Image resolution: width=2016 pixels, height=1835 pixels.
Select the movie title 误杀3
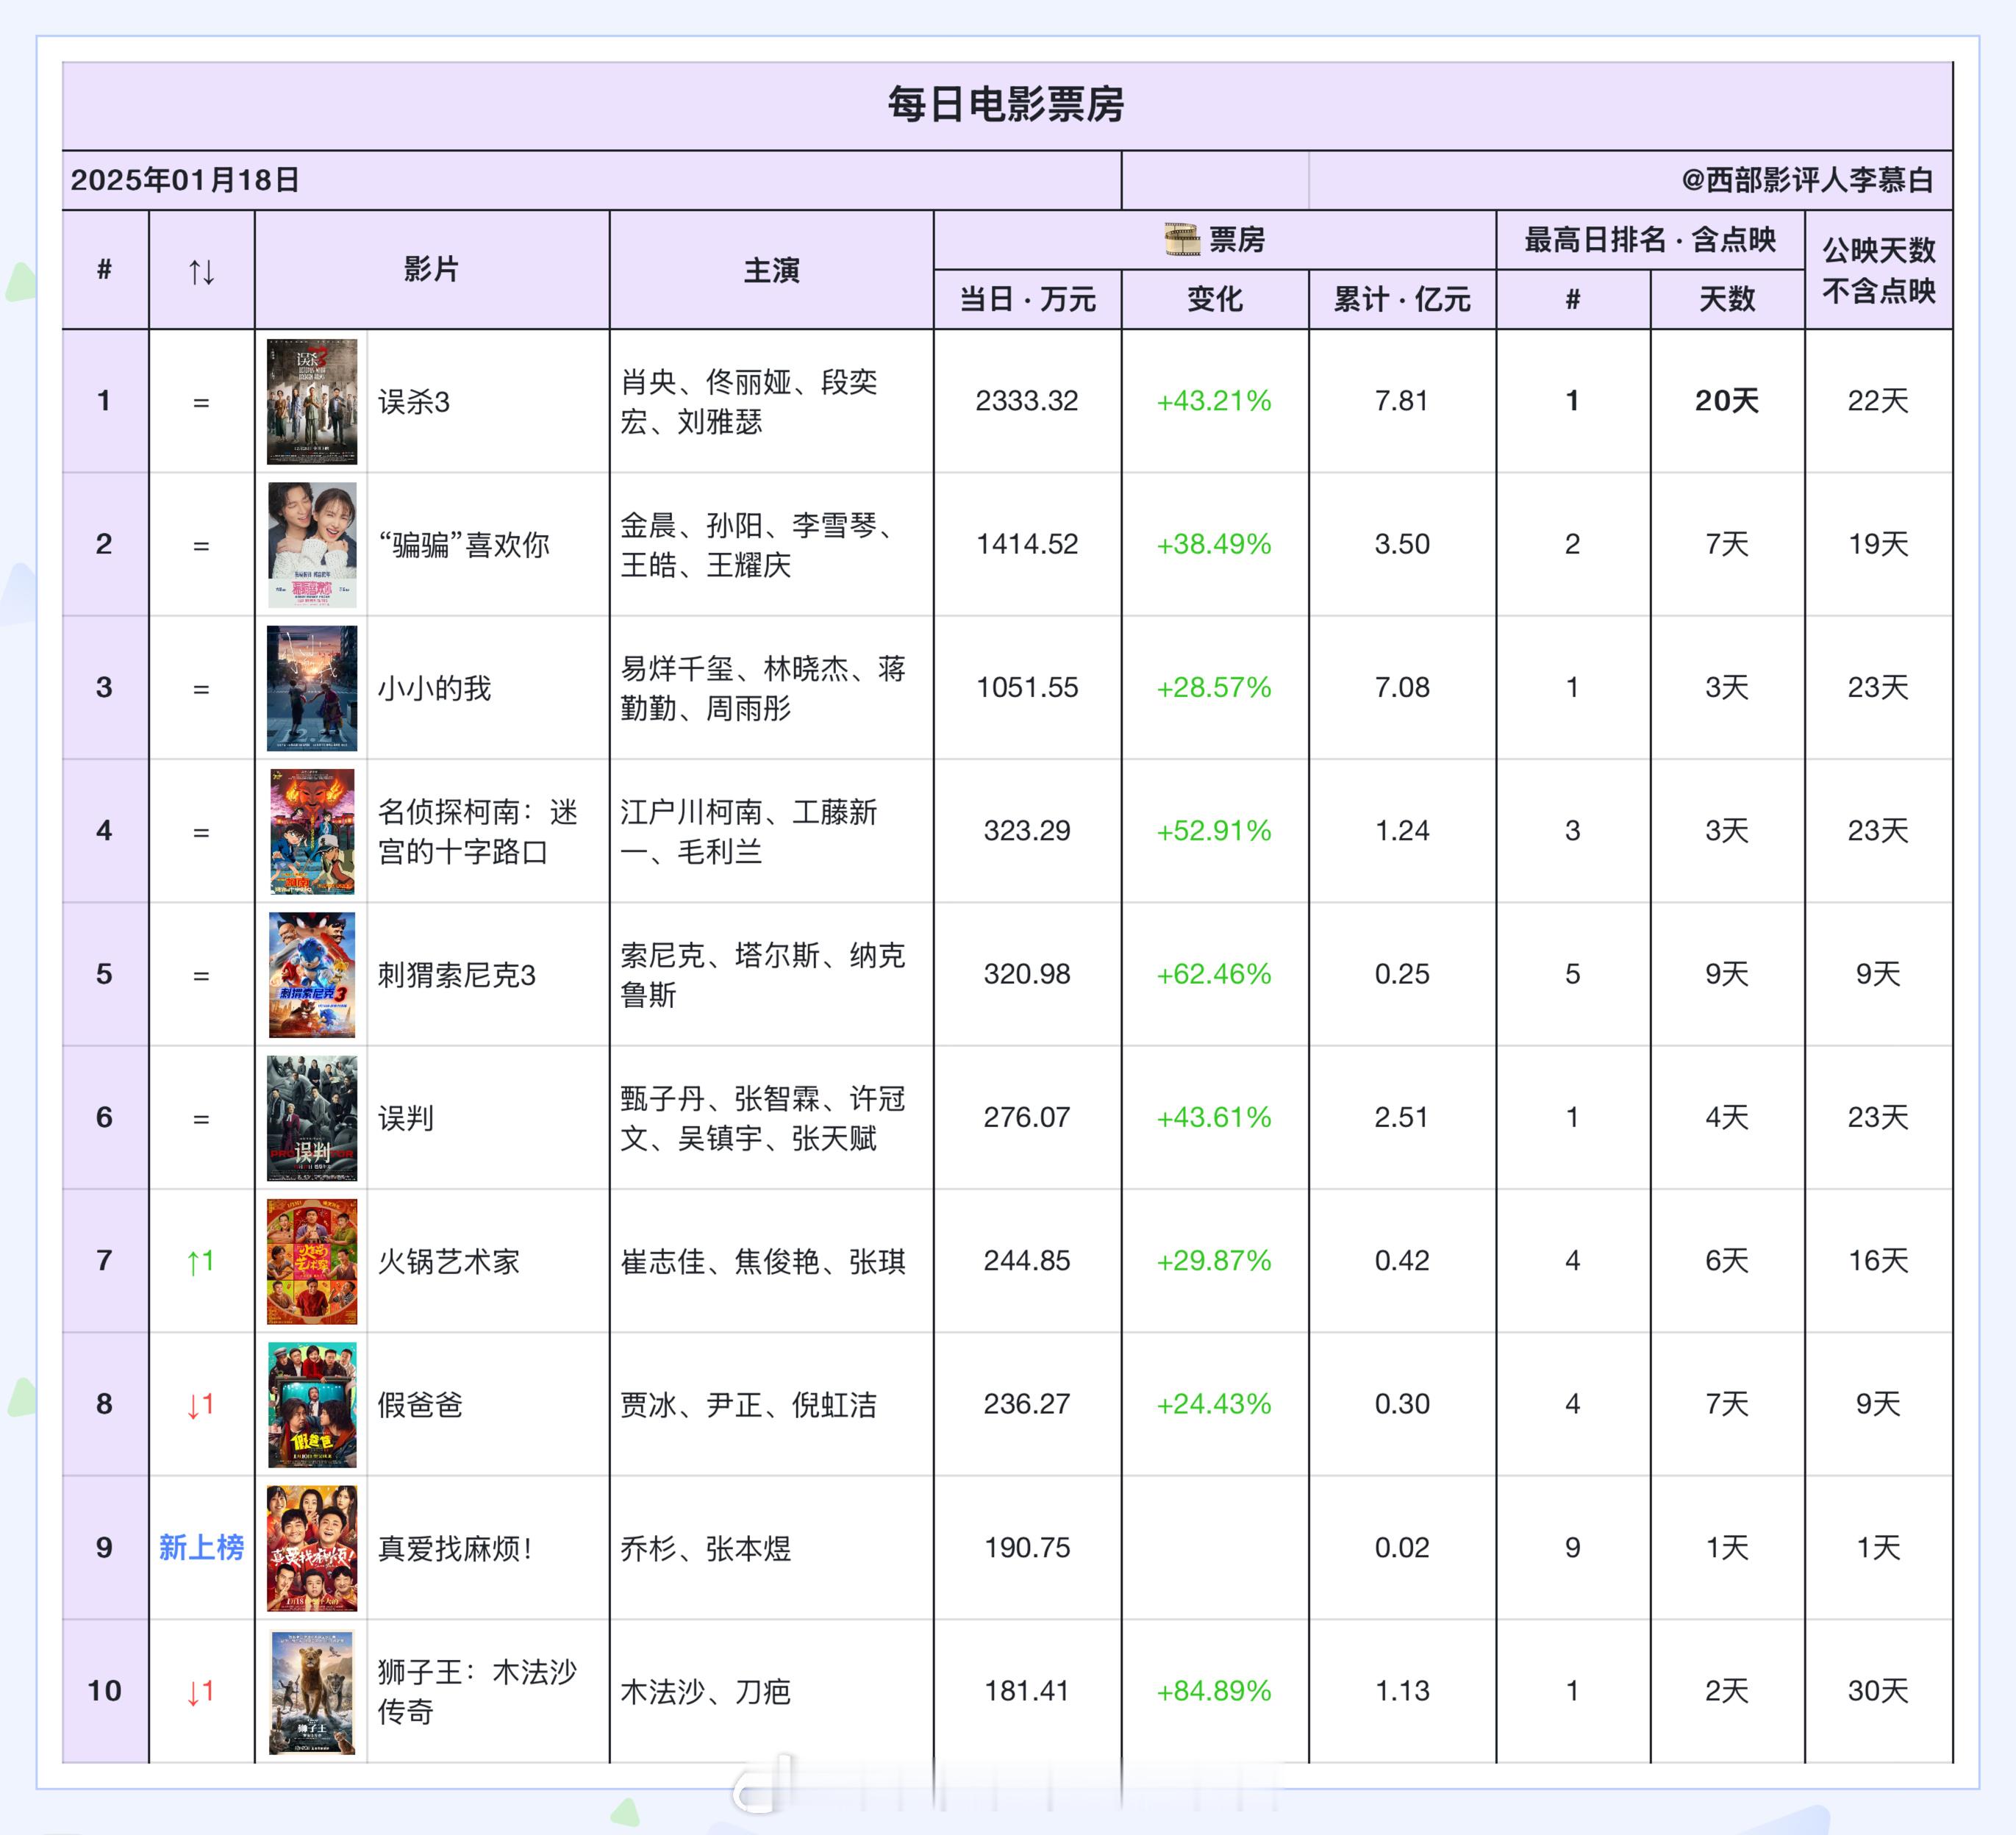[x=414, y=402]
